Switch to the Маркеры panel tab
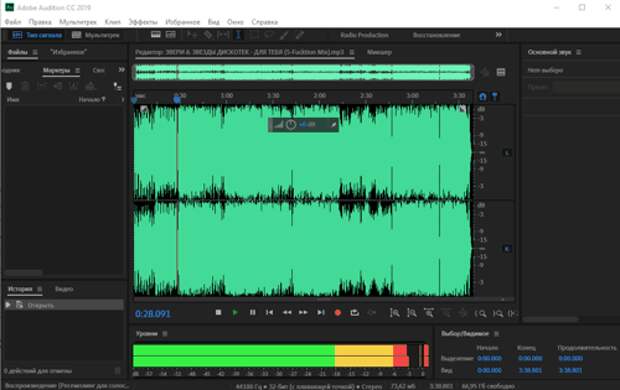 click(56, 70)
